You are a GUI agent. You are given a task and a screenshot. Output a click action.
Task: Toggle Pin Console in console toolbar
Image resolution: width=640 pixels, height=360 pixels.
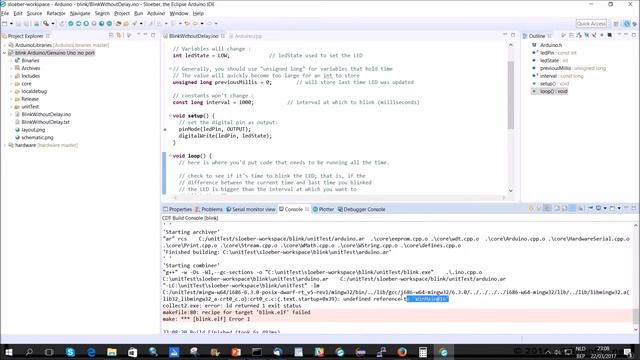pyautogui.click(x=590, y=209)
